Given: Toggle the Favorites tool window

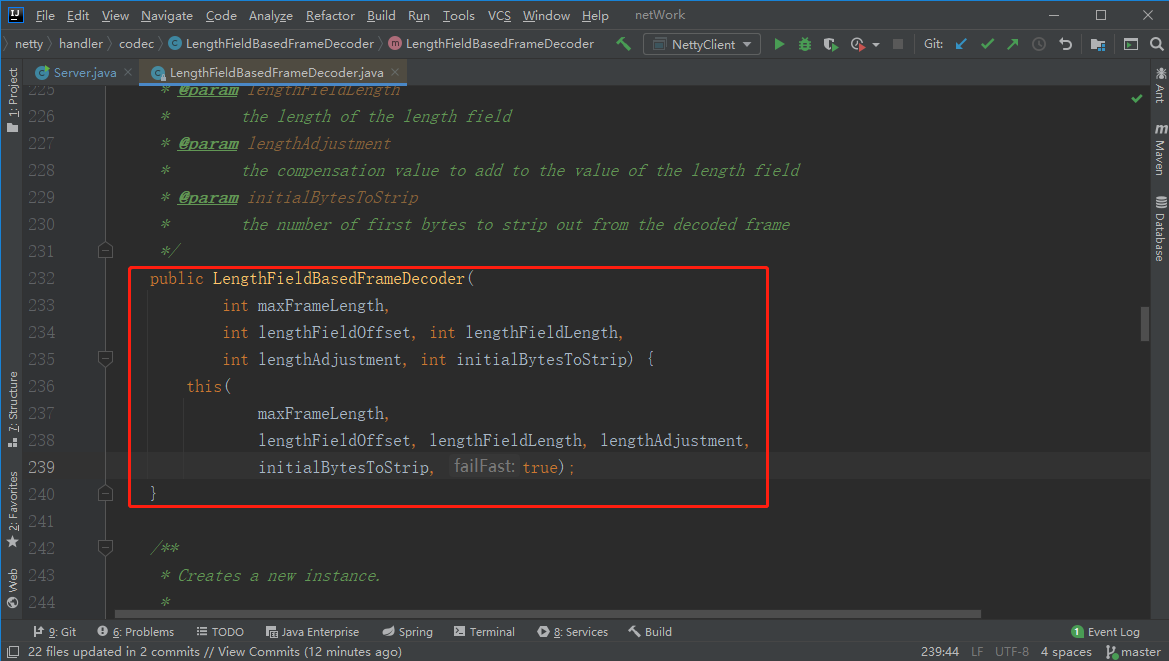Looking at the screenshot, I should coord(13,509).
